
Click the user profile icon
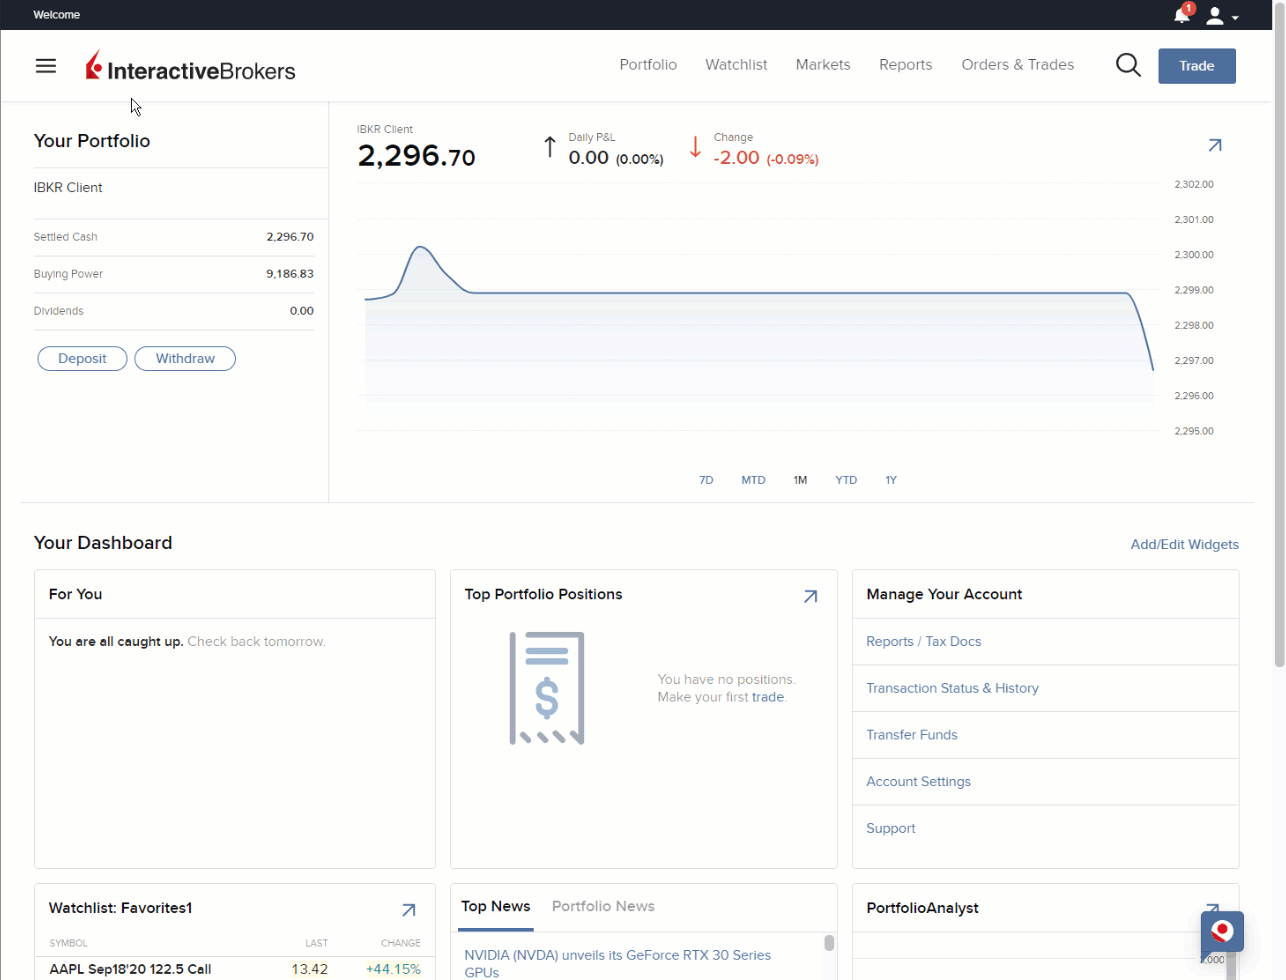pyautogui.click(x=1215, y=14)
